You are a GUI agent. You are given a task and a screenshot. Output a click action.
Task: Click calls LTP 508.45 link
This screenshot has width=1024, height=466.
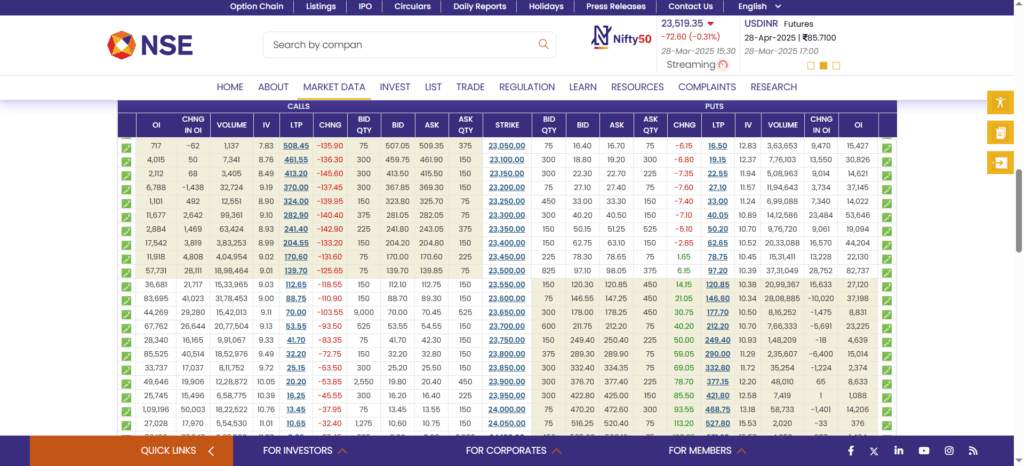point(296,146)
